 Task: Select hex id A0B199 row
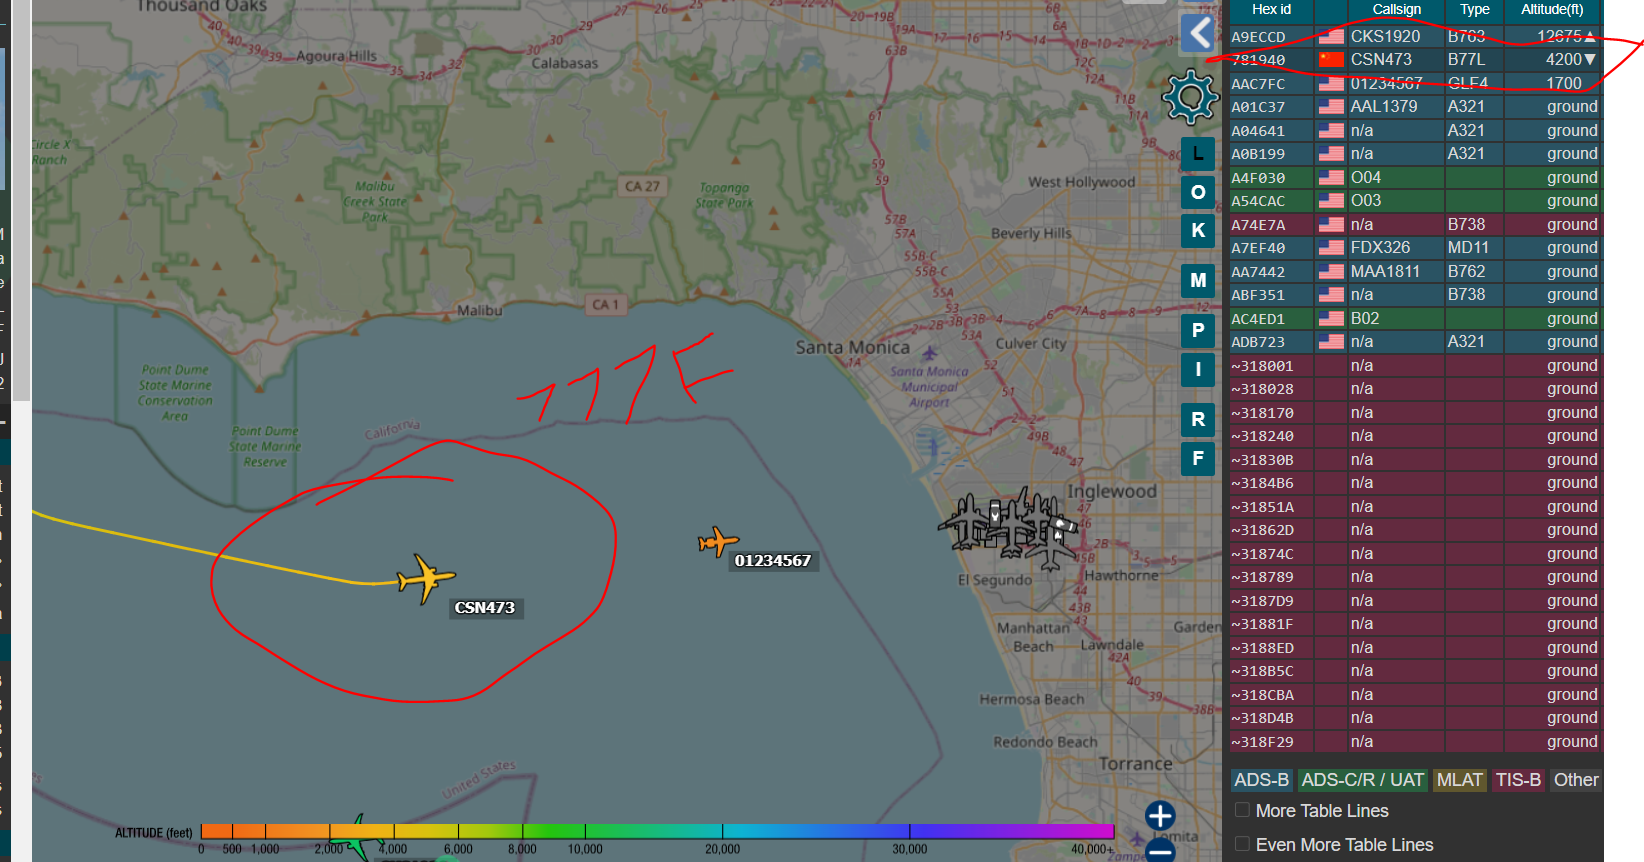pyautogui.click(x=1415, y=154)
